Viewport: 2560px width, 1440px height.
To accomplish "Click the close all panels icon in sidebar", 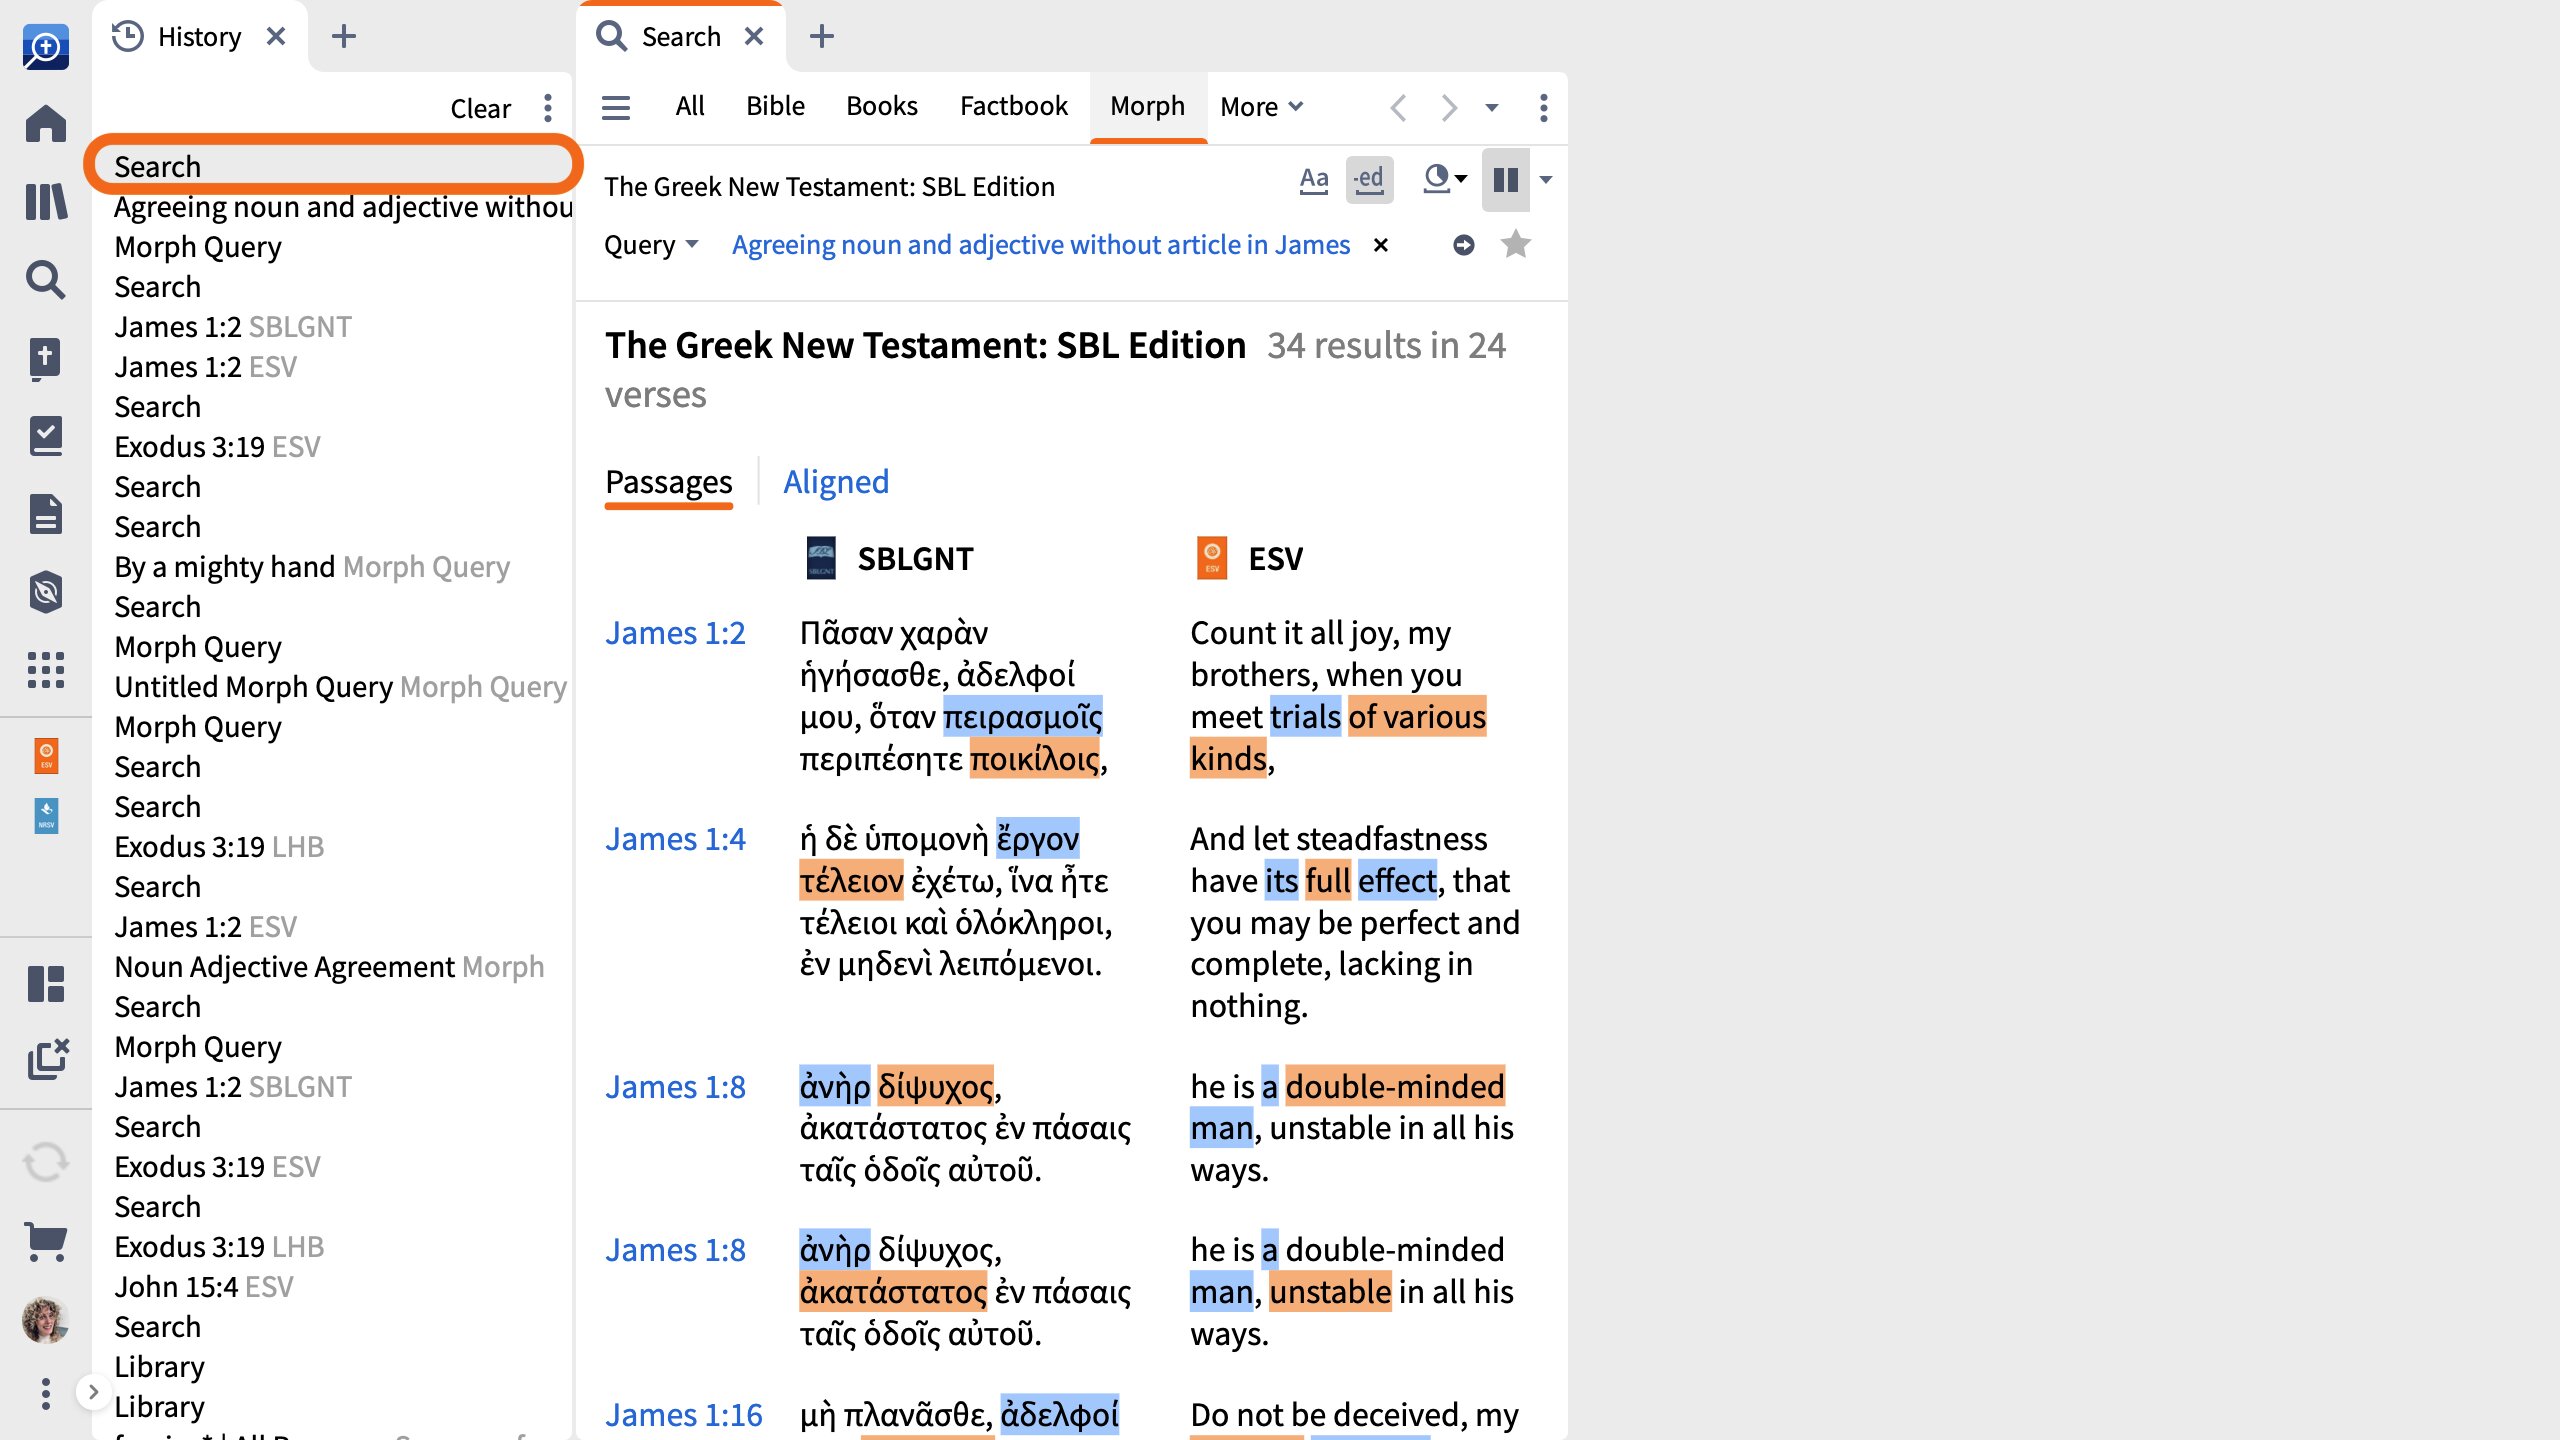I will 46,1060.
